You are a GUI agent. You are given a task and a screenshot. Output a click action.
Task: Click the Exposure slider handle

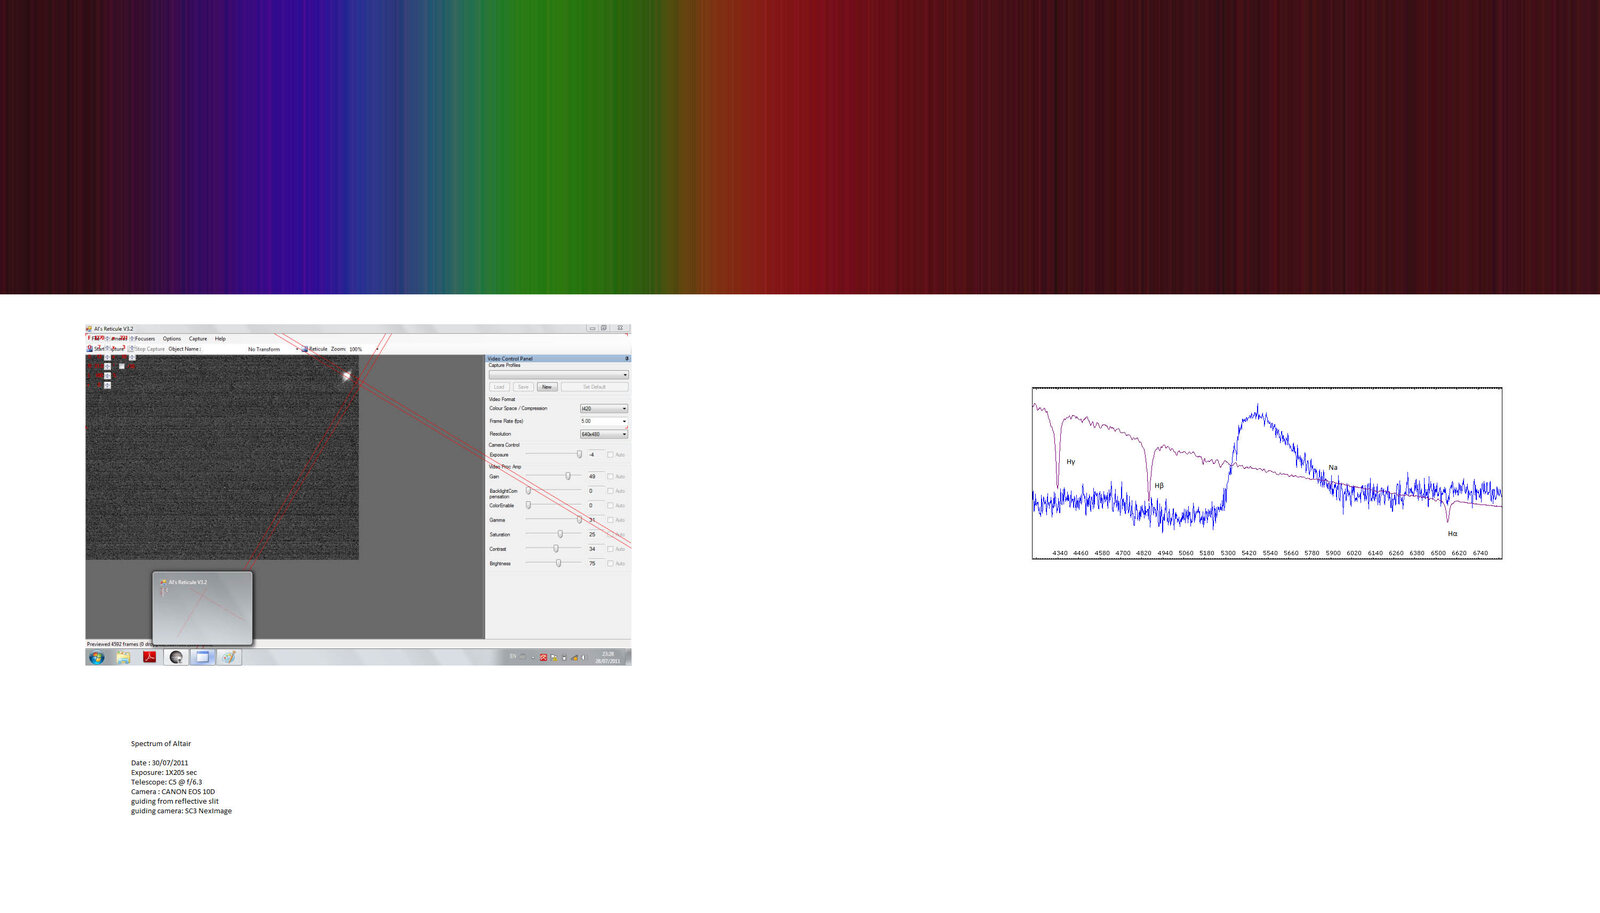coord(579,454)
